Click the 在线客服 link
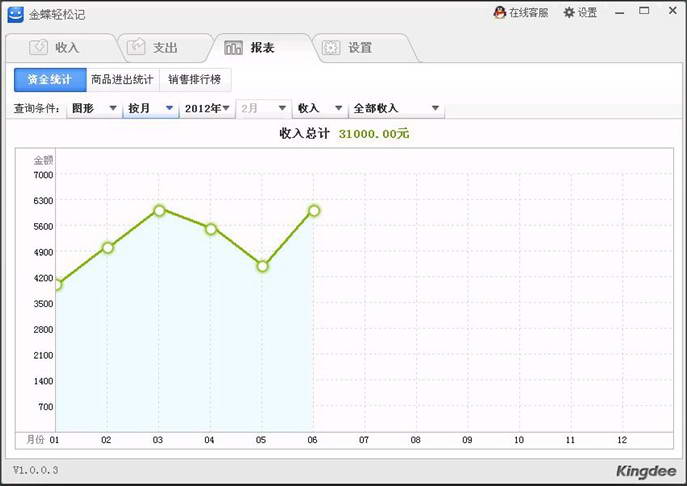 click(x=528, y=12)
